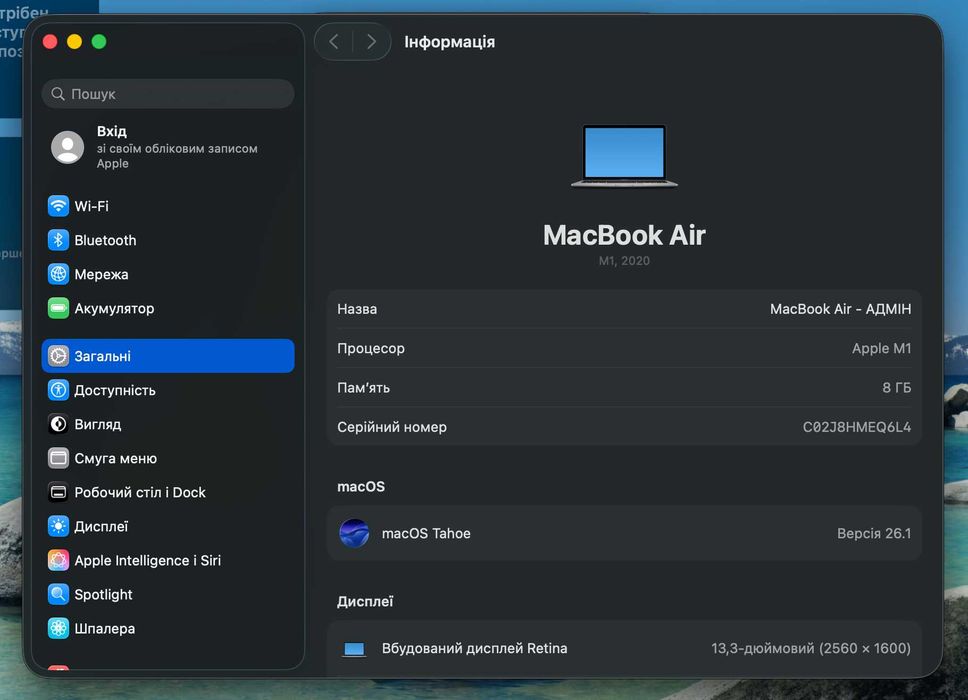
Task: Click the Версія 26.1 text
Action: (x=874, y=533)
